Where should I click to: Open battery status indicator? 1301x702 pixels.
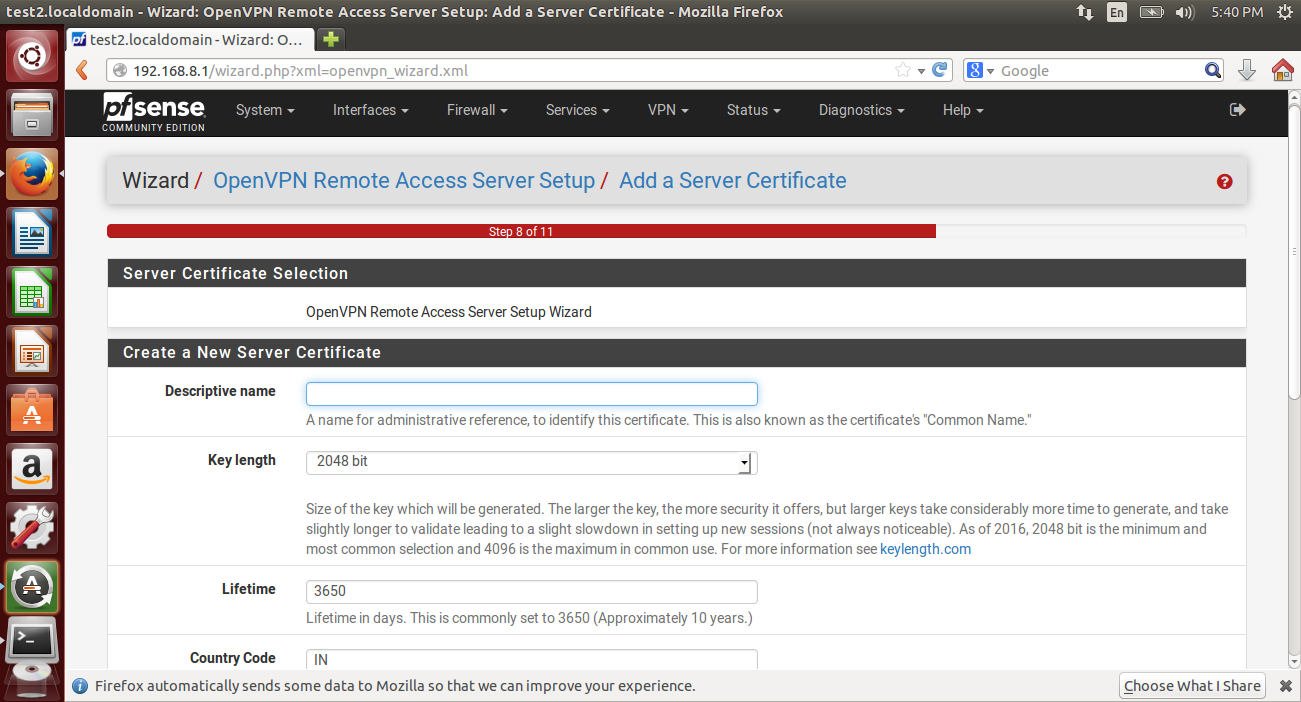click(x=1151, y=12)
